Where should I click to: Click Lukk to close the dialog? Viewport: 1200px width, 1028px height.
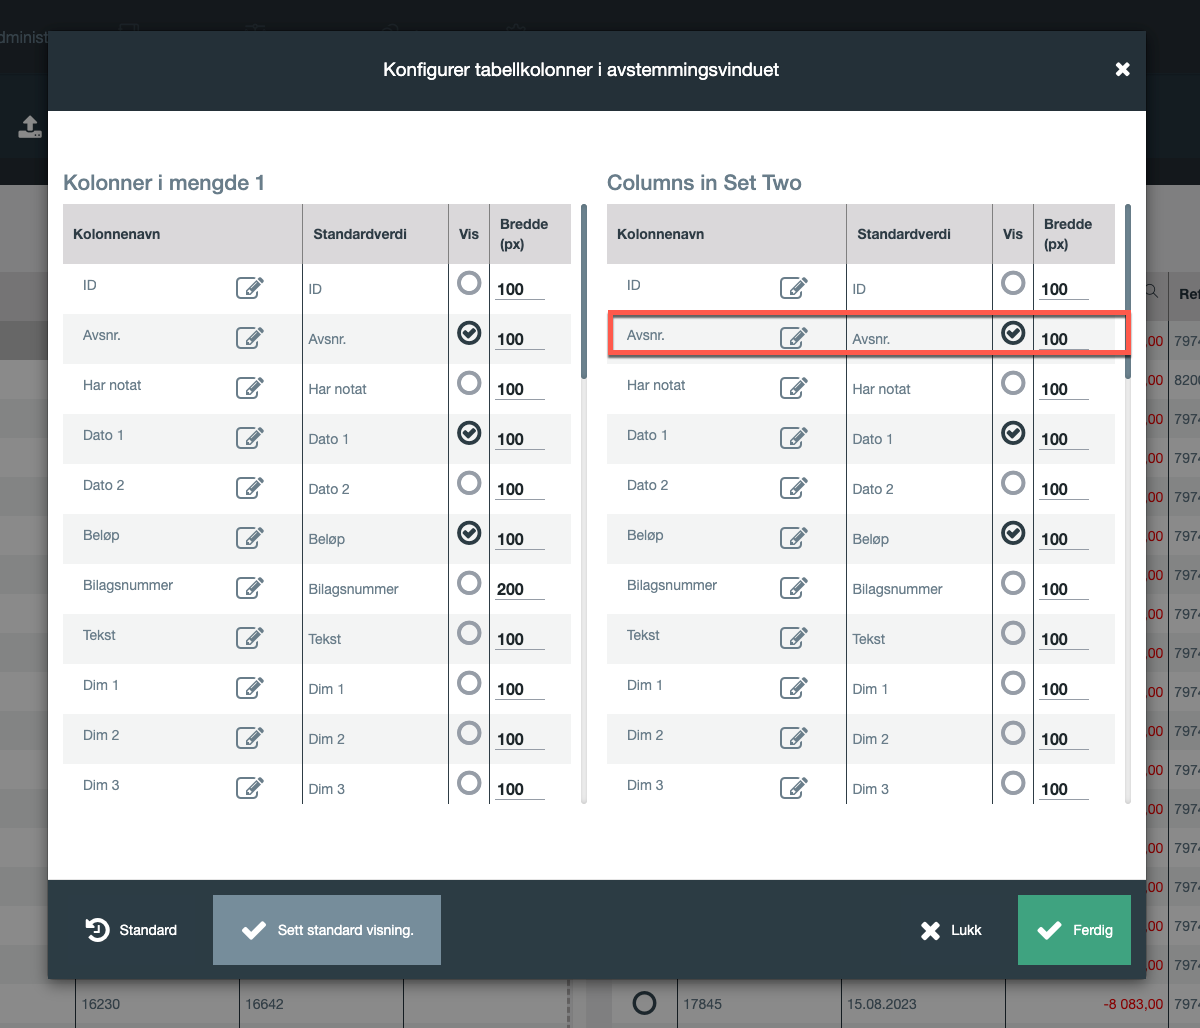coord(951,930)
